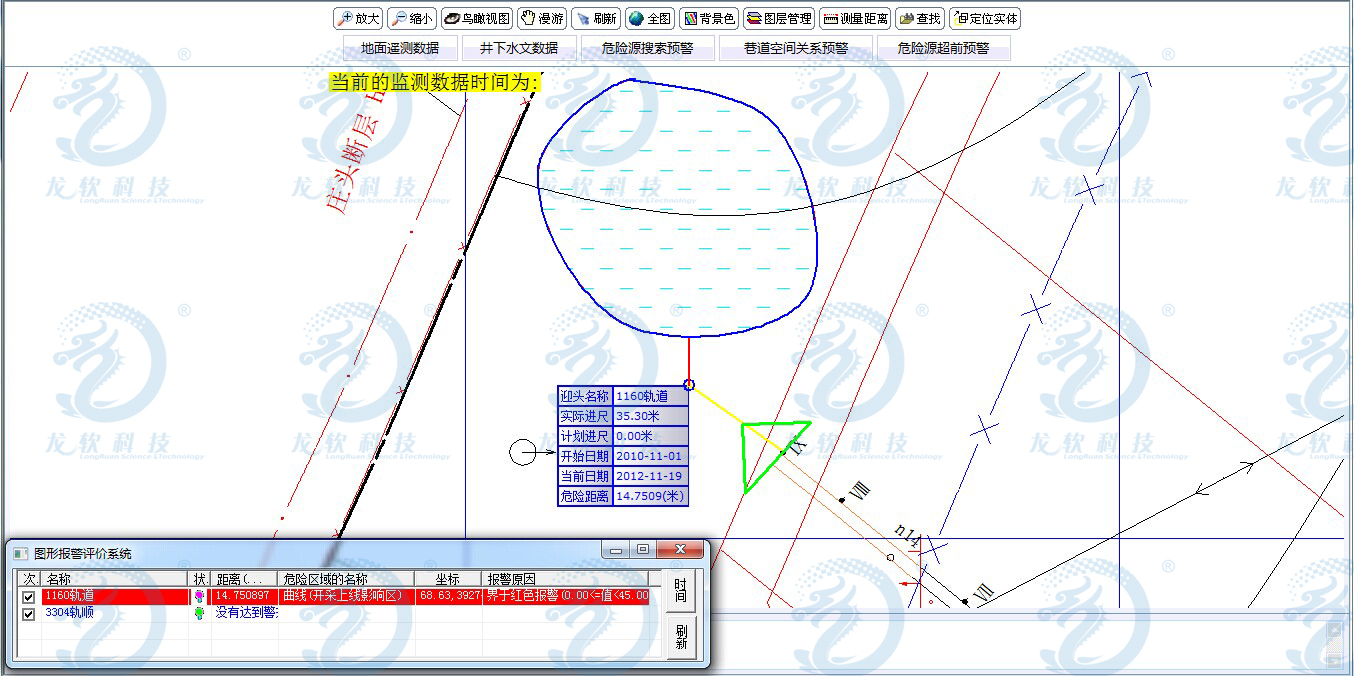Activate the 漫游 pan hand tool
This screenshot has height=676, width=1354.
coord(542,18)
